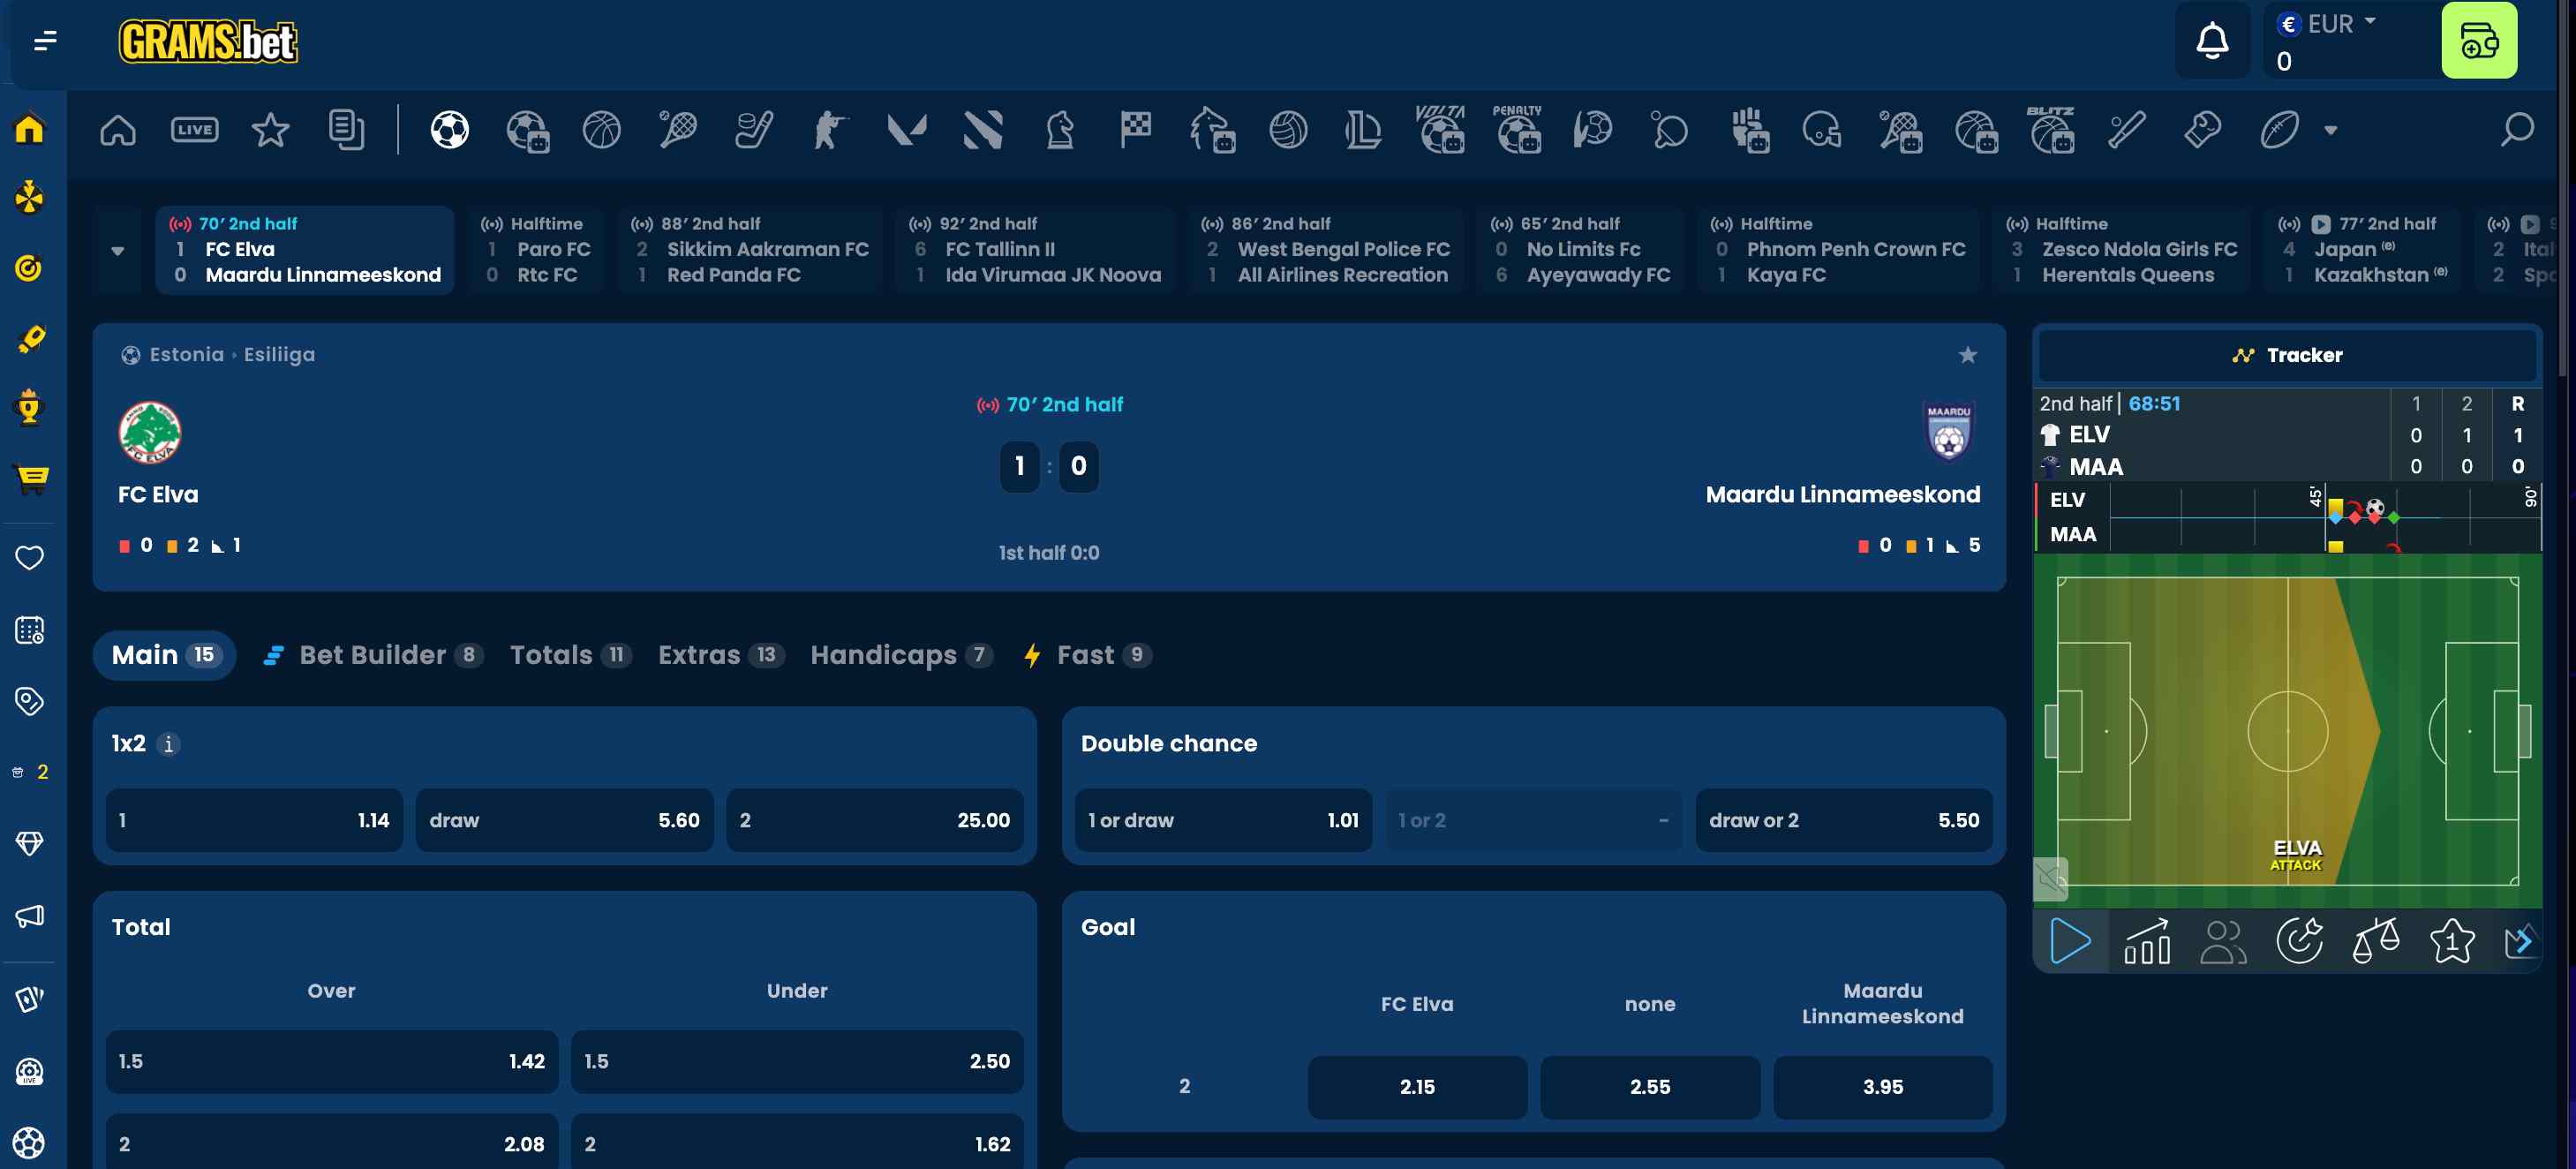Show lineups players view in tracker
This screenshot has width=2576, height=1169.
(2223, 941)
